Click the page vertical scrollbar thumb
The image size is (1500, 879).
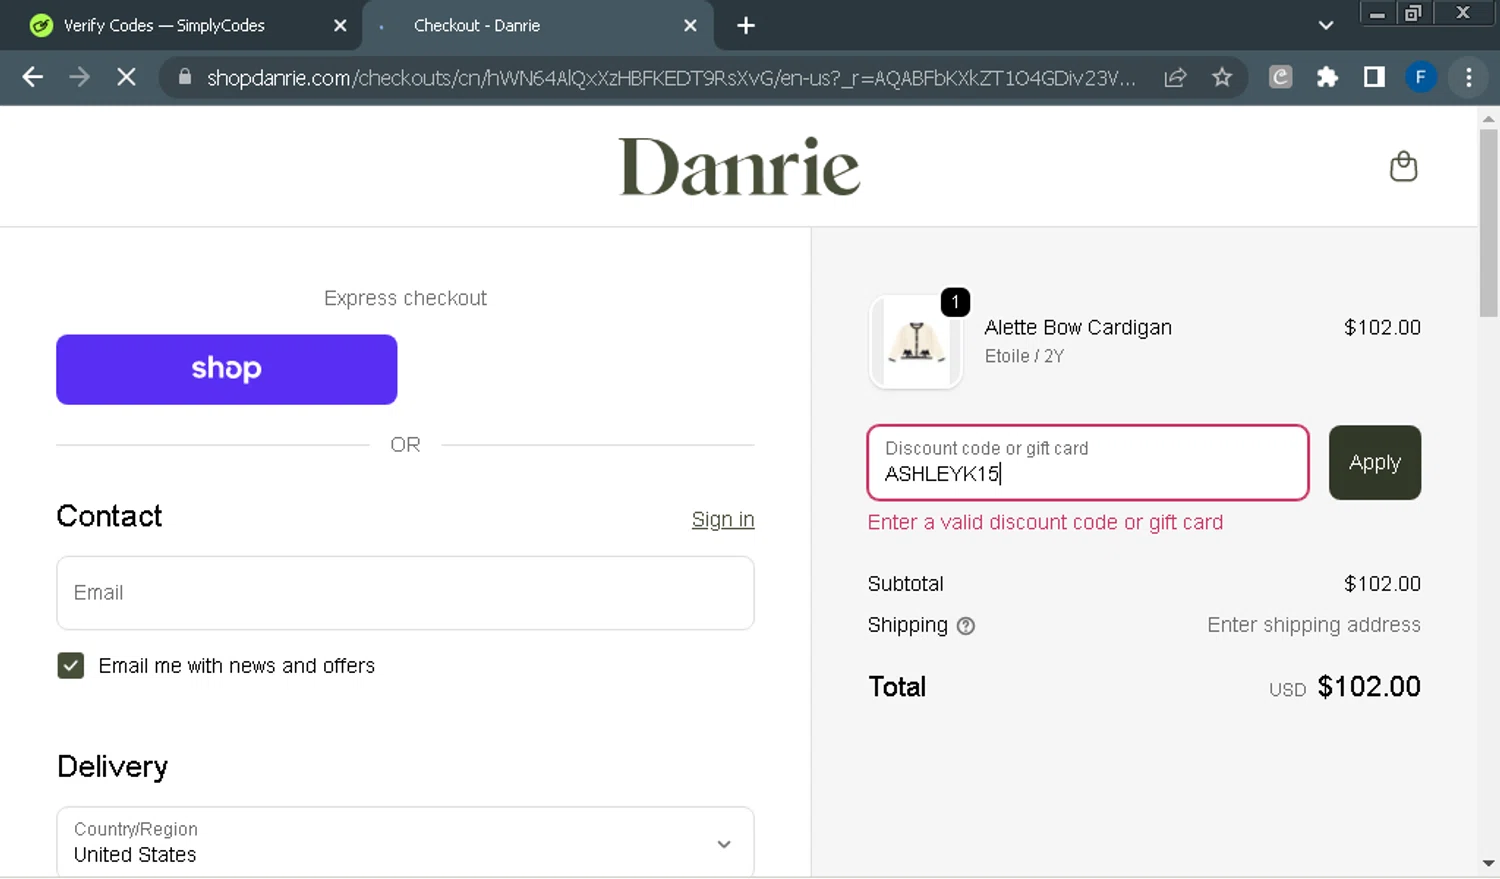1488,222
